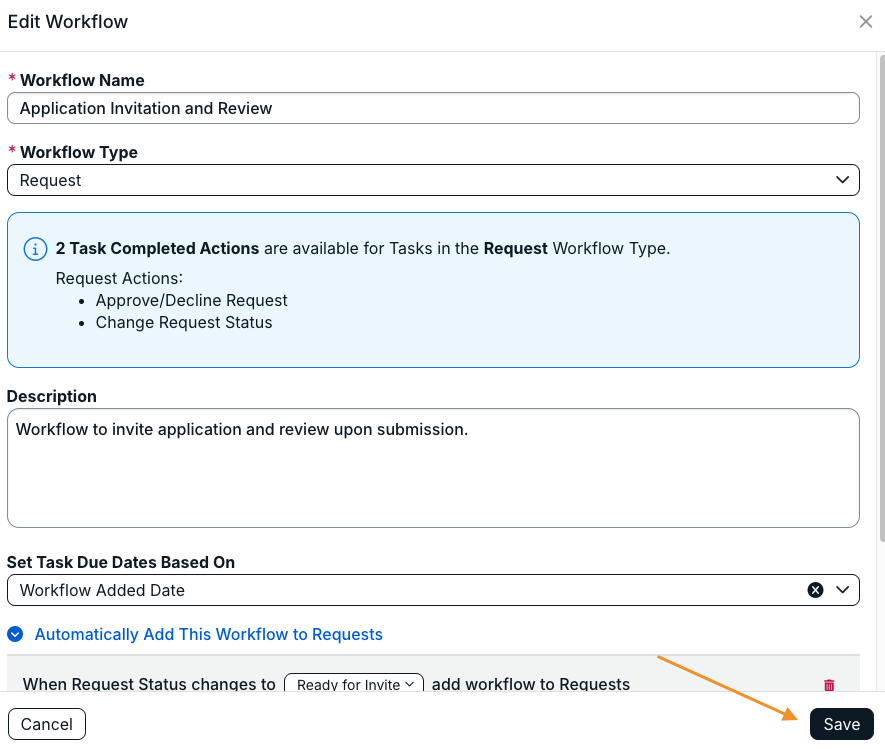This screenshot has height=749, width=885.
Task: Close the Edit Workflow dialog
Action: (x=865, y=22)
